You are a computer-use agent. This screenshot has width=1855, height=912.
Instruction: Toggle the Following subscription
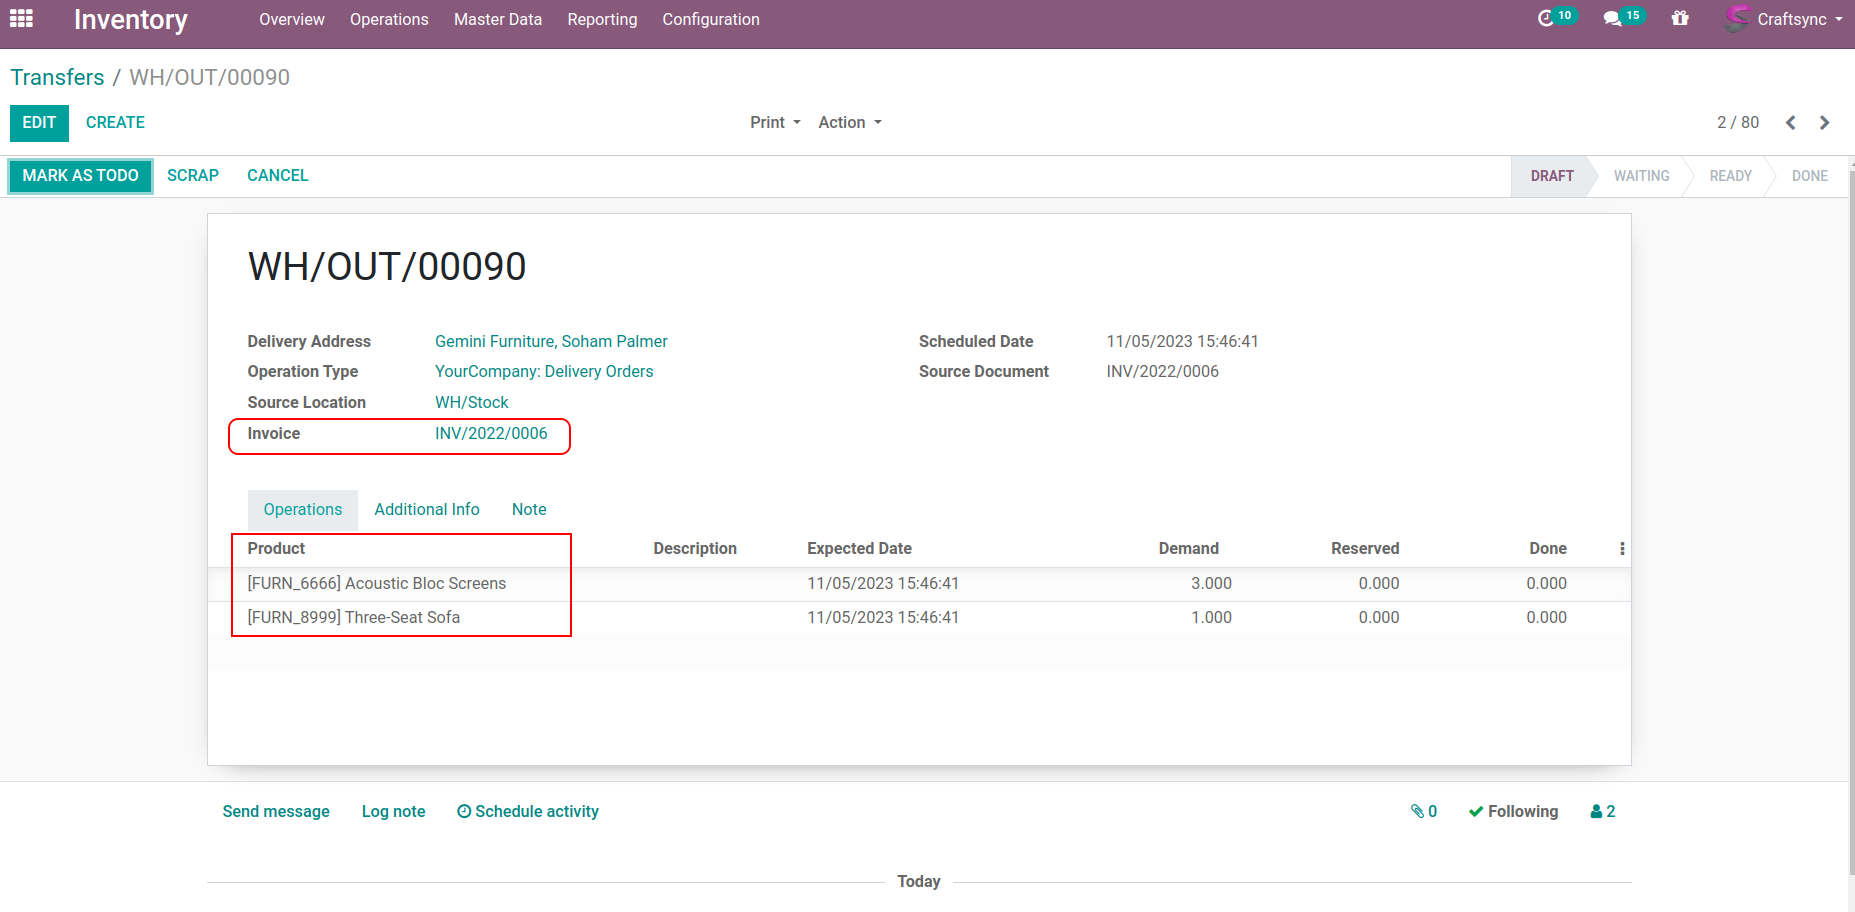coord(1513,812)
